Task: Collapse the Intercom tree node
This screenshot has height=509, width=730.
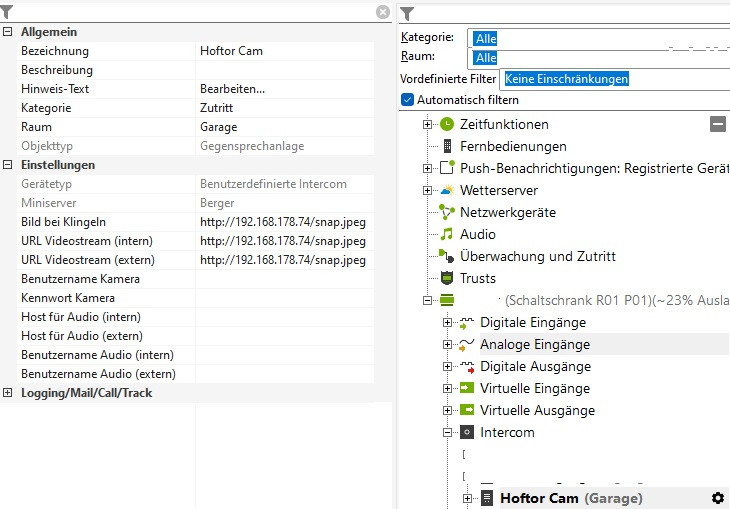Action: 447,433
